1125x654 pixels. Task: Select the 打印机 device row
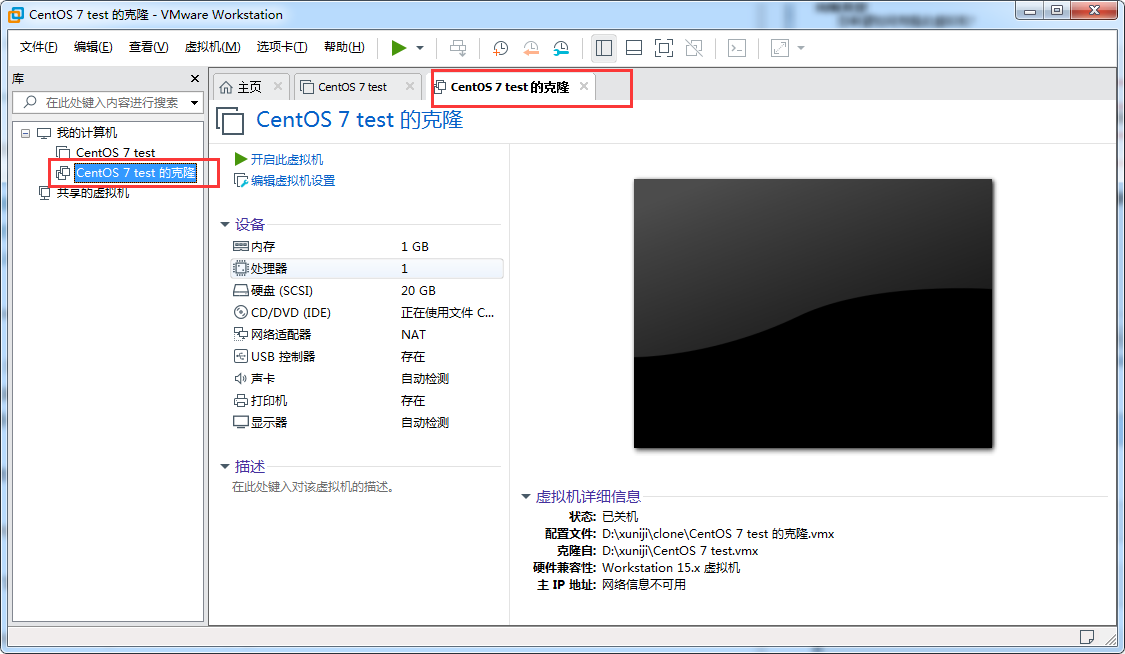tap(366, 401)
